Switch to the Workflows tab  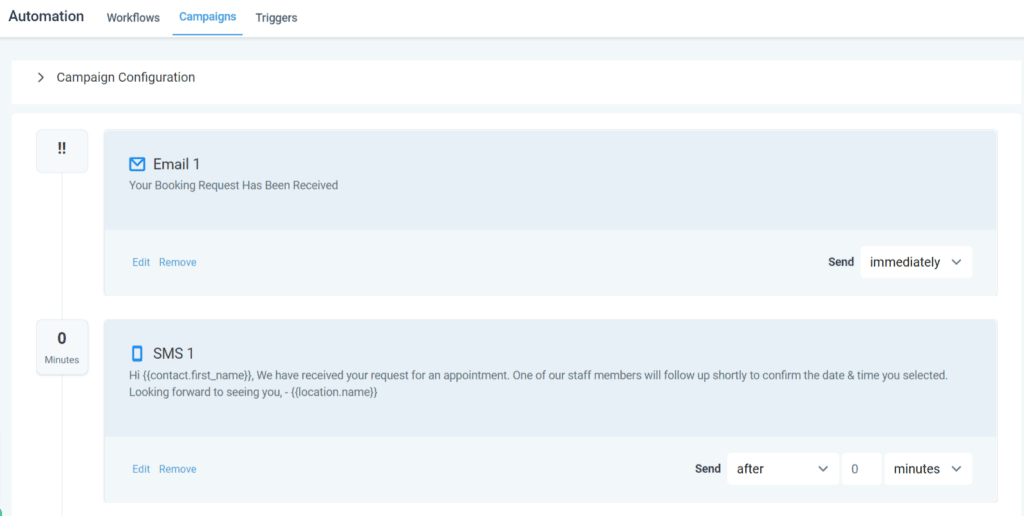(x=133, y=18)
